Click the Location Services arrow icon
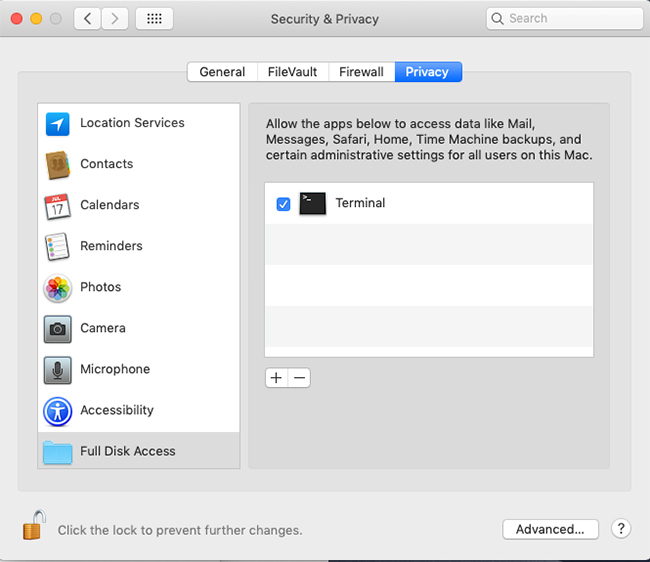This screenshot has width=650, height=562. (x=58, y=124)
